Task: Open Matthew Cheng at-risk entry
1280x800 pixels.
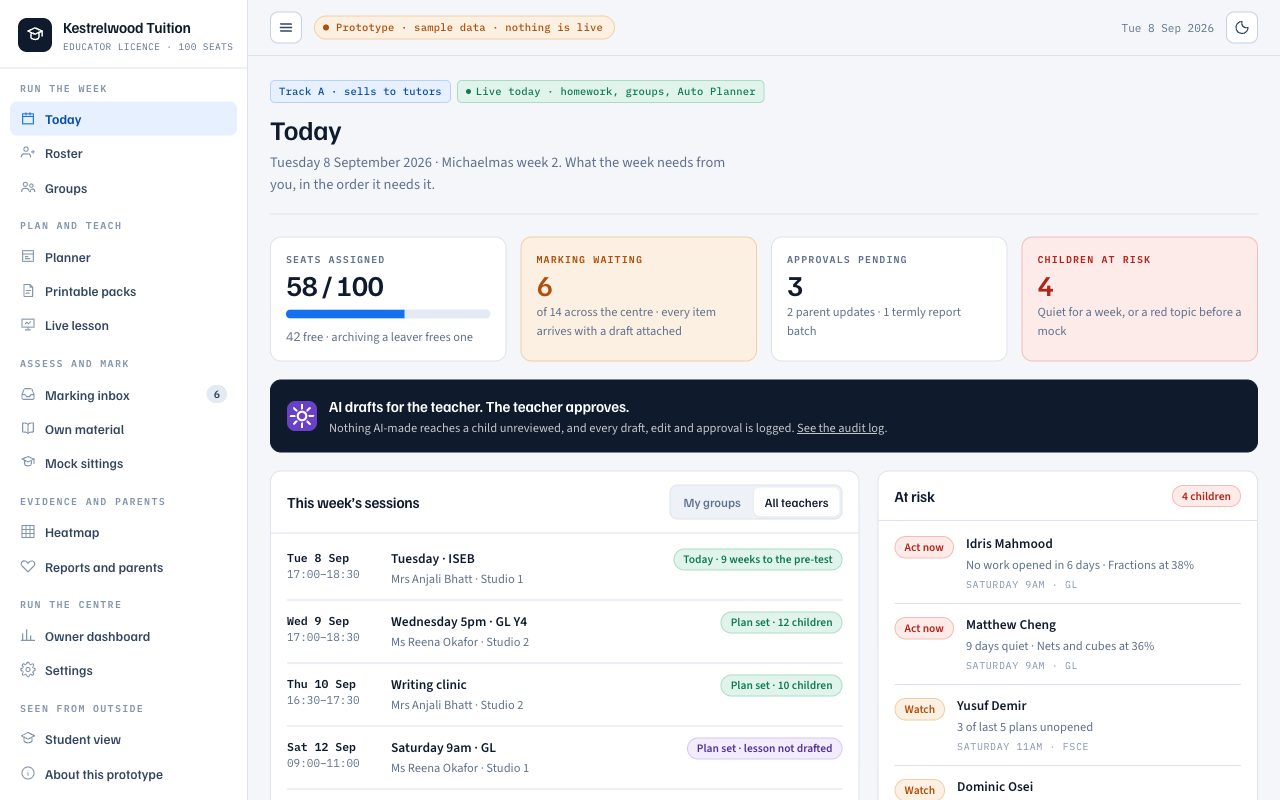Action: click(1067, 644)
